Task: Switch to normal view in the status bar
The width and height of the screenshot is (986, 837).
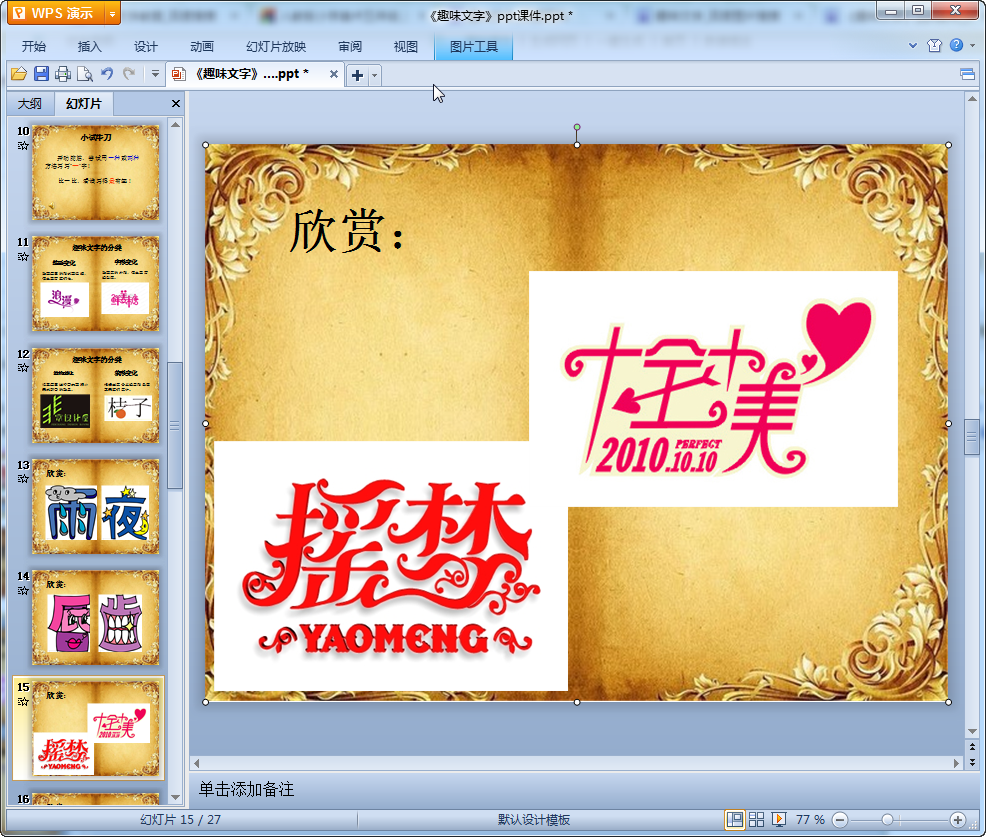Action: [x=734, y=819]
